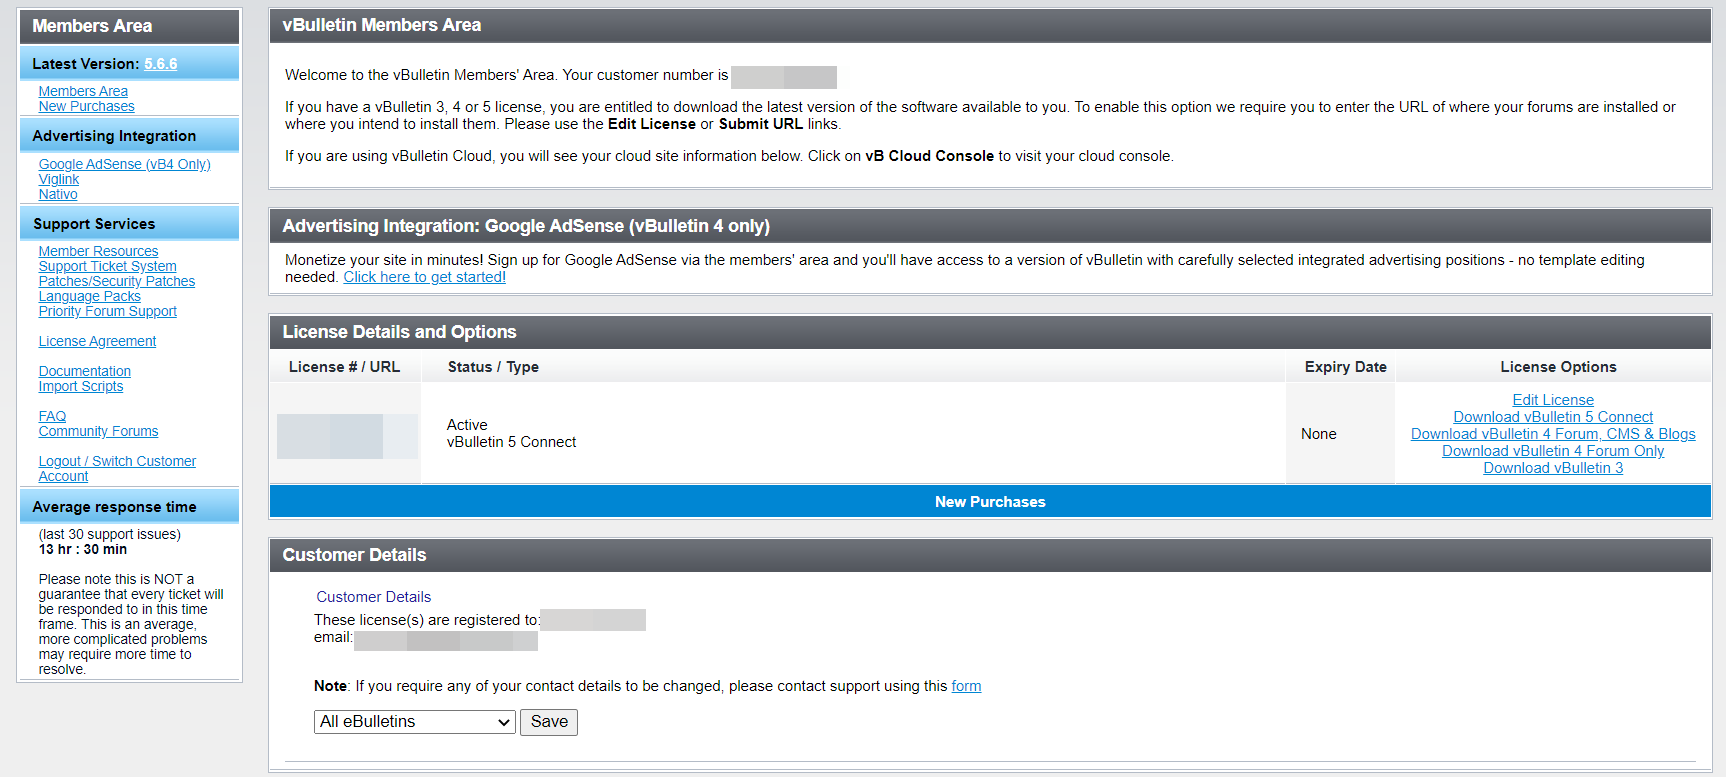Open Import Scripts link

tap(81, 386)
